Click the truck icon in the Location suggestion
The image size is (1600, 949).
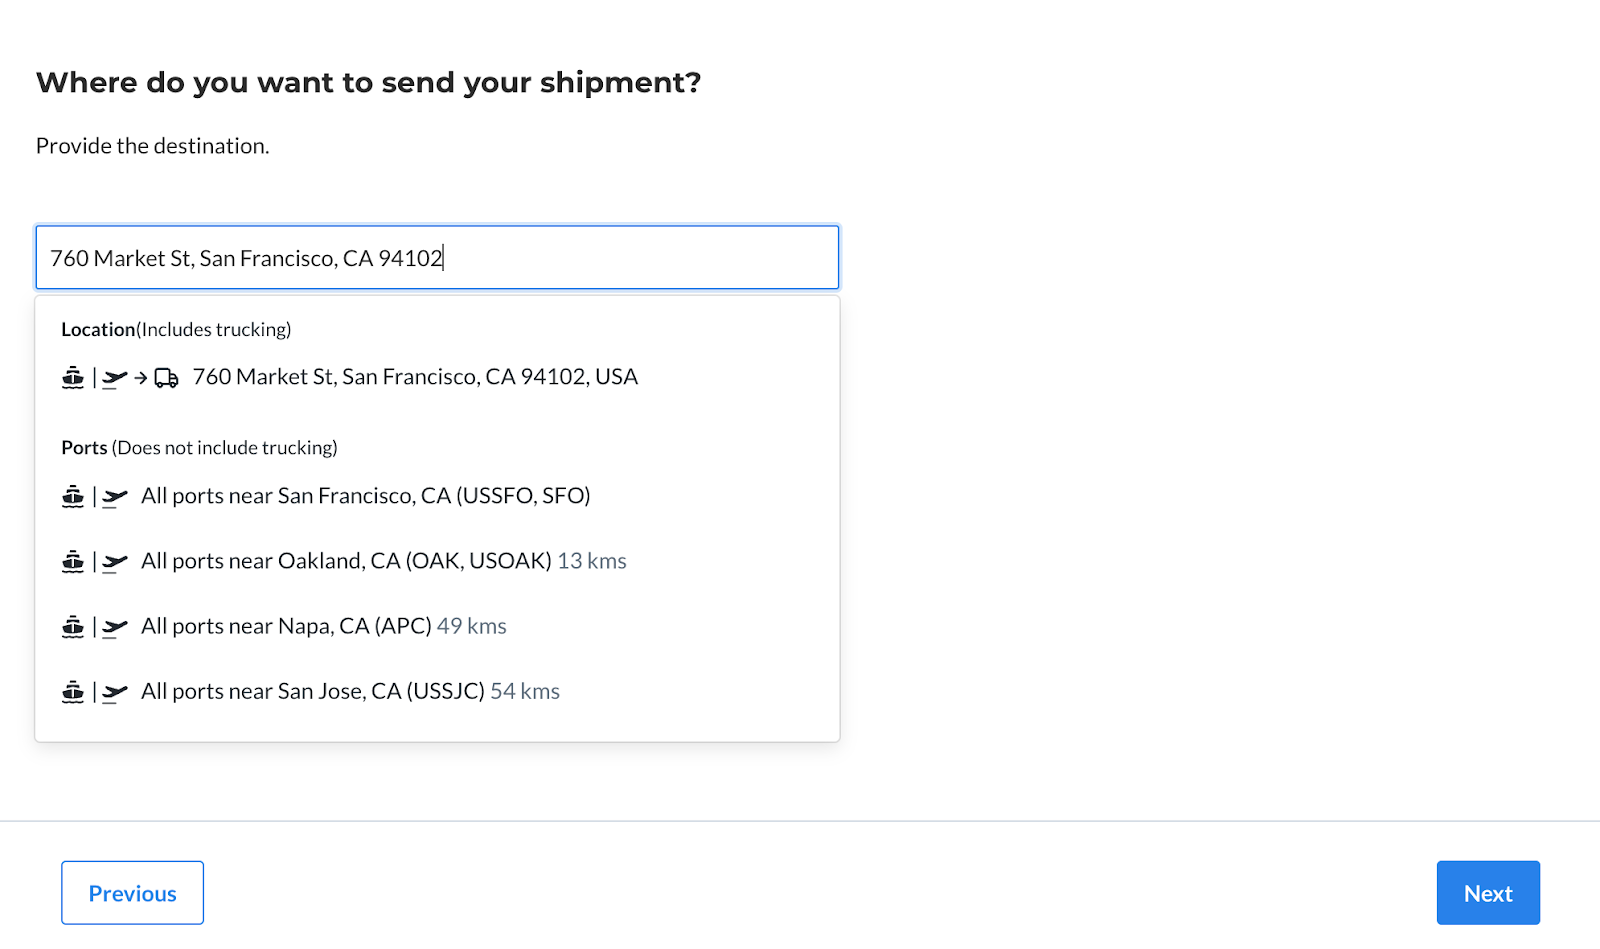click(166, 378)
